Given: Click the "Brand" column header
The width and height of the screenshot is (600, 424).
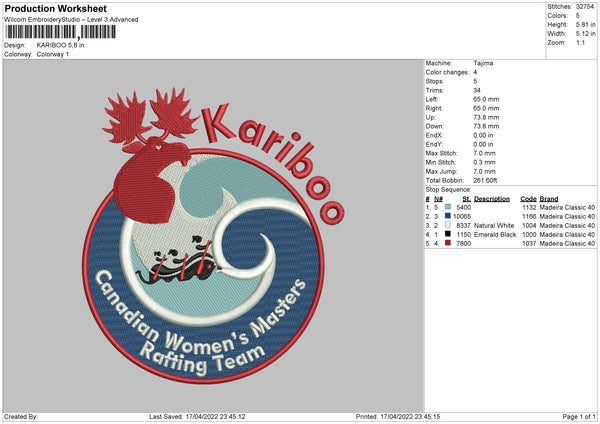Looking at the screenshot, I should tap(549, 199).
